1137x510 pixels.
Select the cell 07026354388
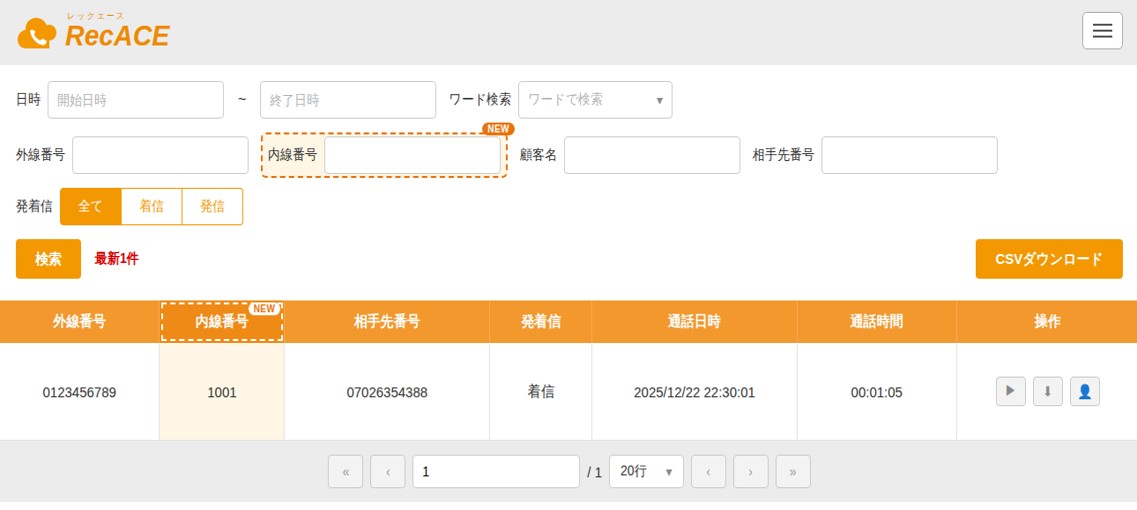click(x=386, y=392)
